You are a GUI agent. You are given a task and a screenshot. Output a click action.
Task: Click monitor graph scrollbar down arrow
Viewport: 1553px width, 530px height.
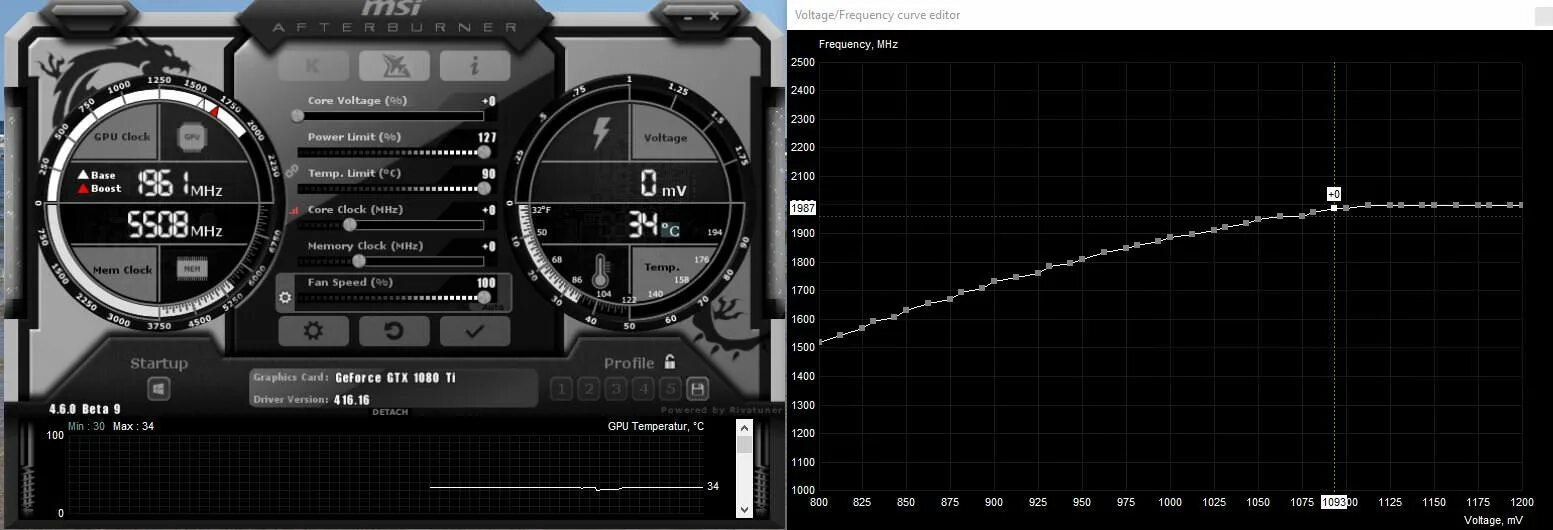(744, 509)
